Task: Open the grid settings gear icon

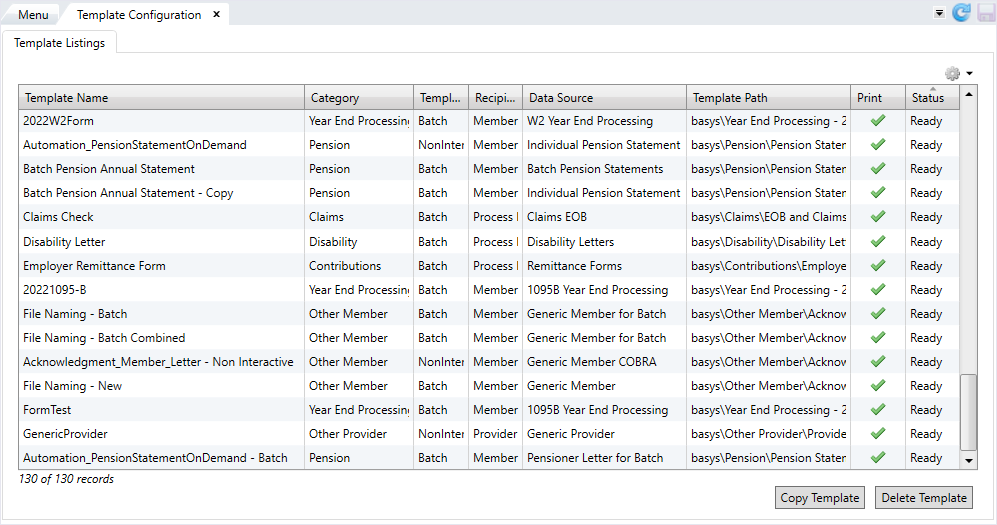Action: click(x=952, y=74)
